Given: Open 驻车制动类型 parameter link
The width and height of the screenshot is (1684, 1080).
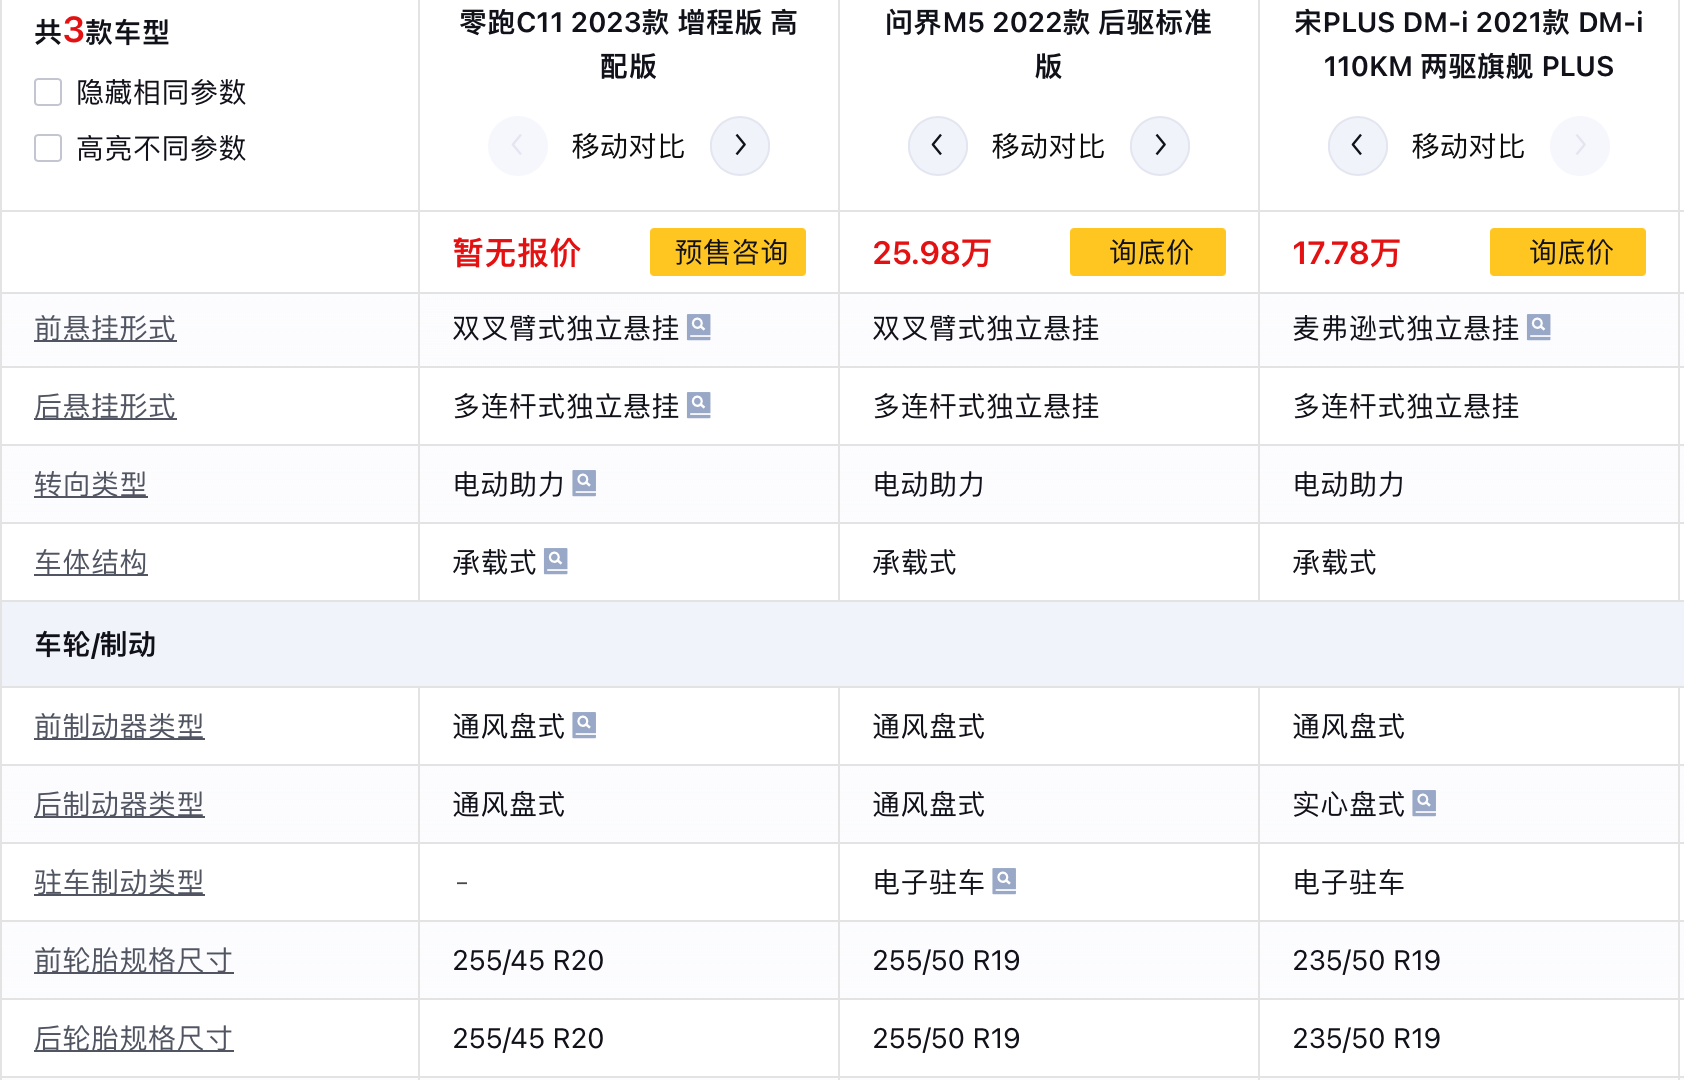Looking at the screenshot, I should [x=119, y=883].
